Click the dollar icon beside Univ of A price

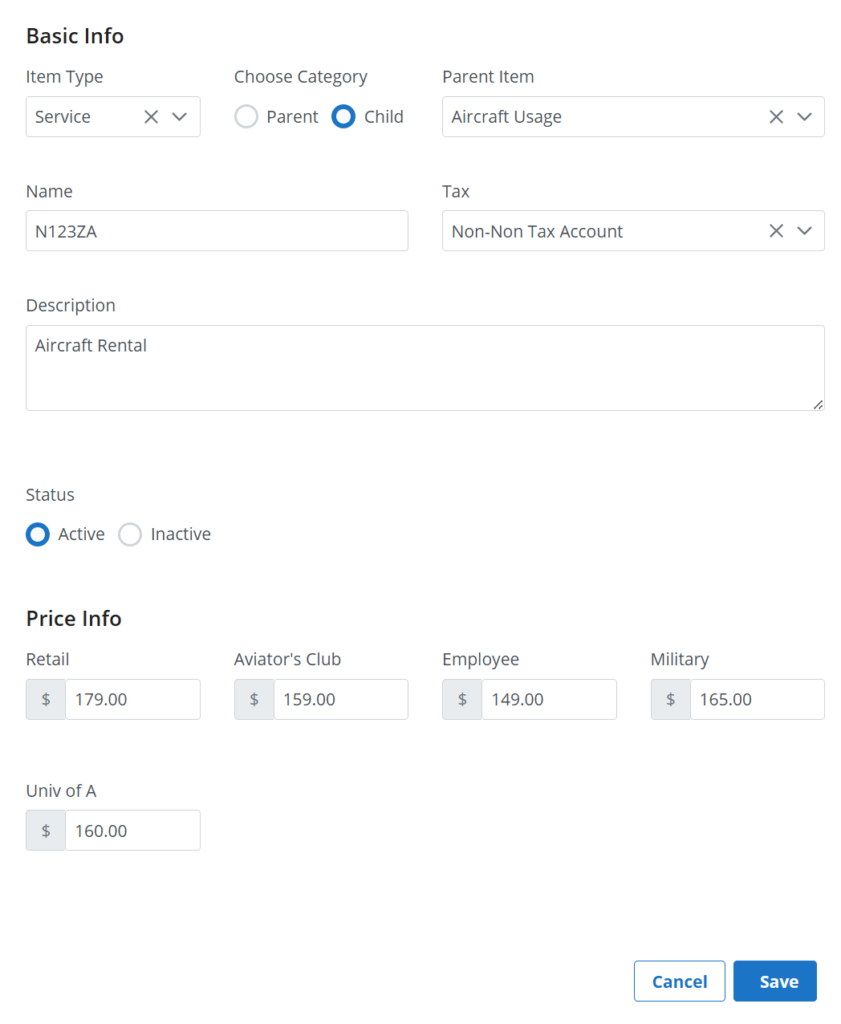46,831
